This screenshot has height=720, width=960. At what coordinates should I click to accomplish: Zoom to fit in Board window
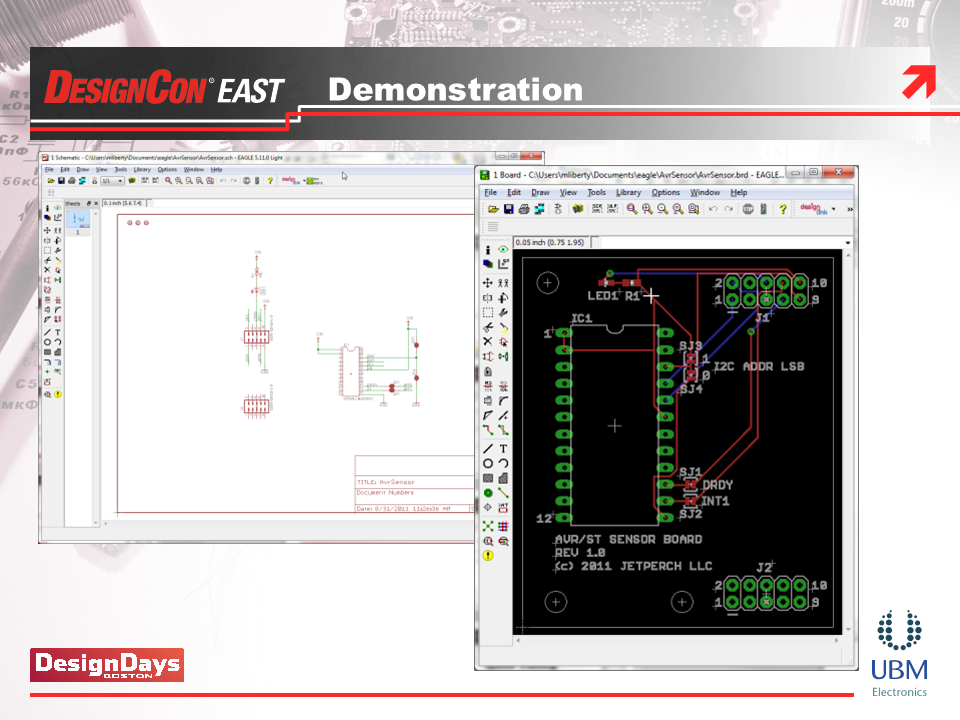click(x=632, y=209)
